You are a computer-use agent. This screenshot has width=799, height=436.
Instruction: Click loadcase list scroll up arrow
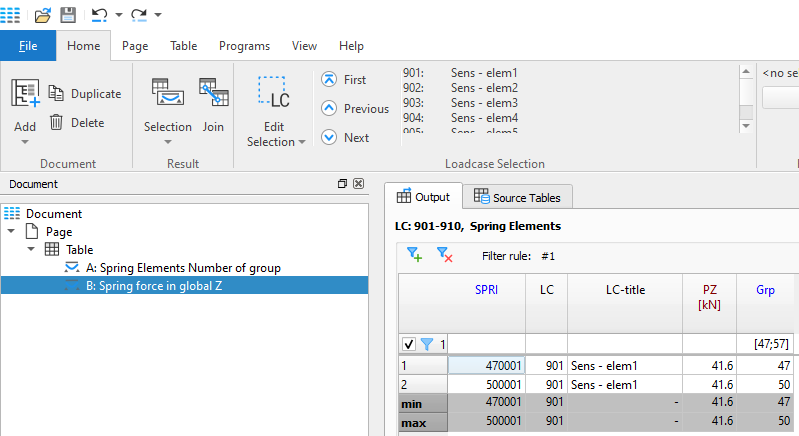click(x=746, y=71)
